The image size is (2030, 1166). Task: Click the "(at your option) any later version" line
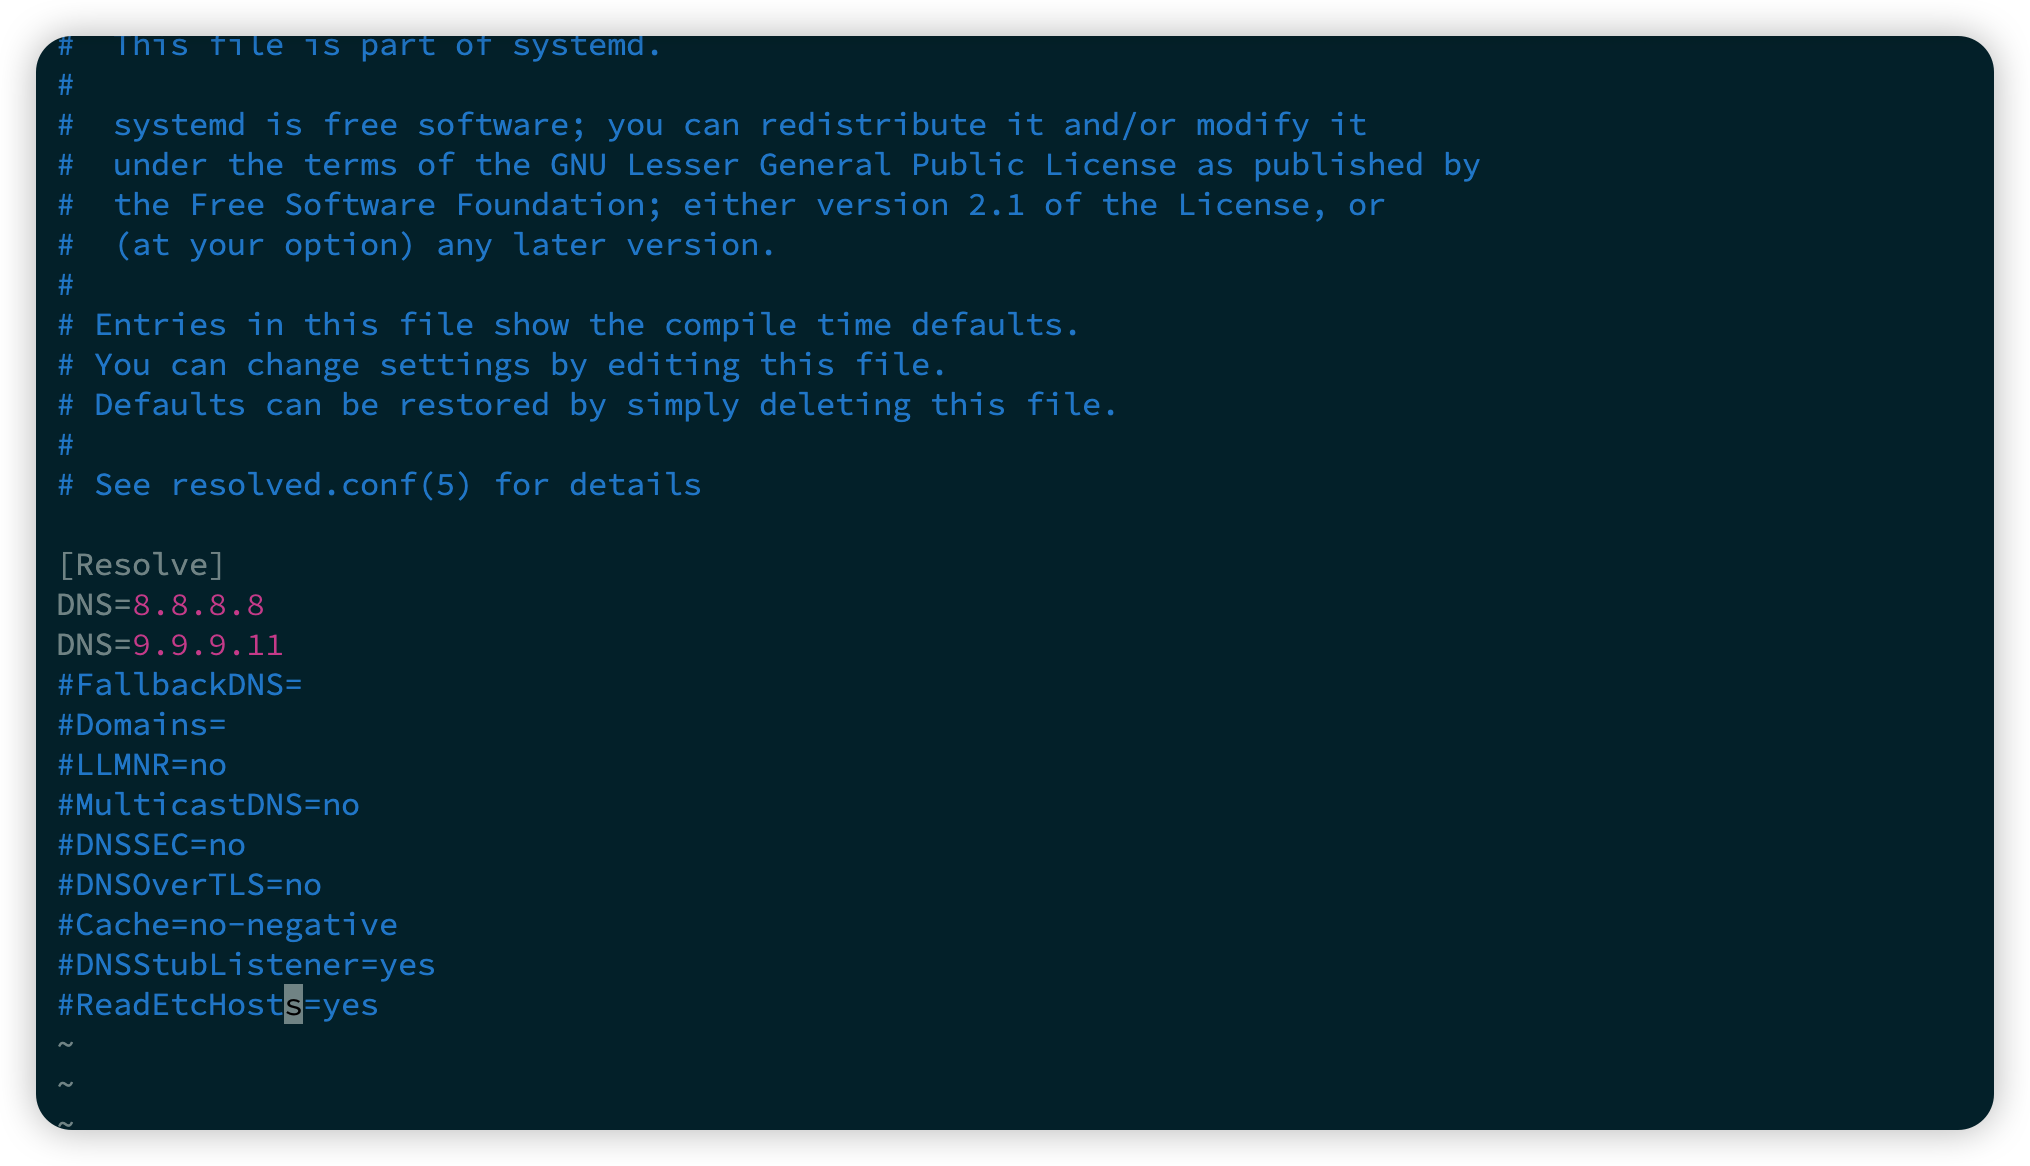point(444,245)
